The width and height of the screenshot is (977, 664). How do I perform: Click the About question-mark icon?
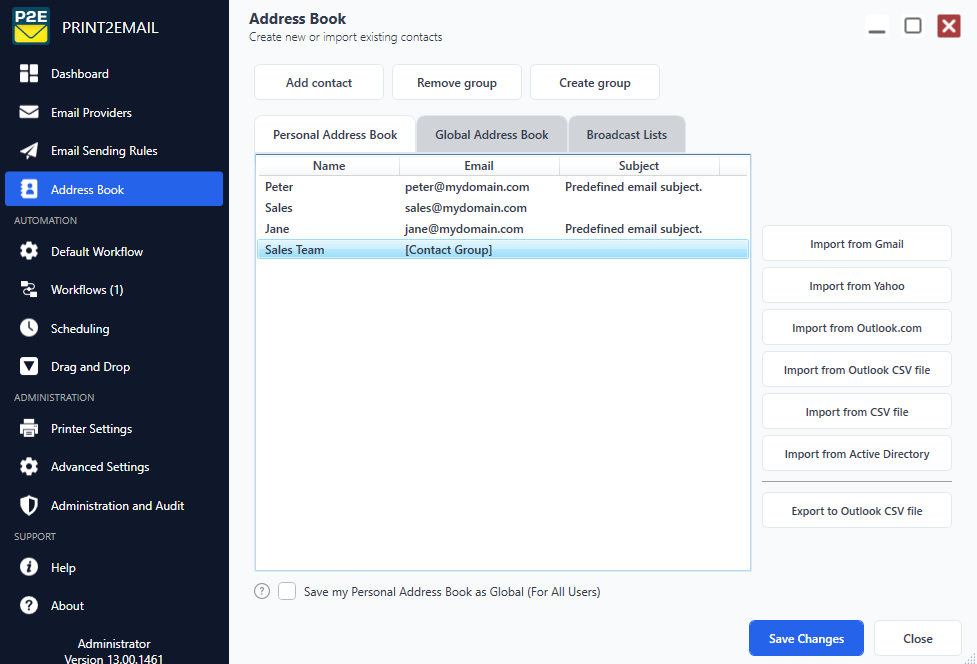[x=29, y=605]
